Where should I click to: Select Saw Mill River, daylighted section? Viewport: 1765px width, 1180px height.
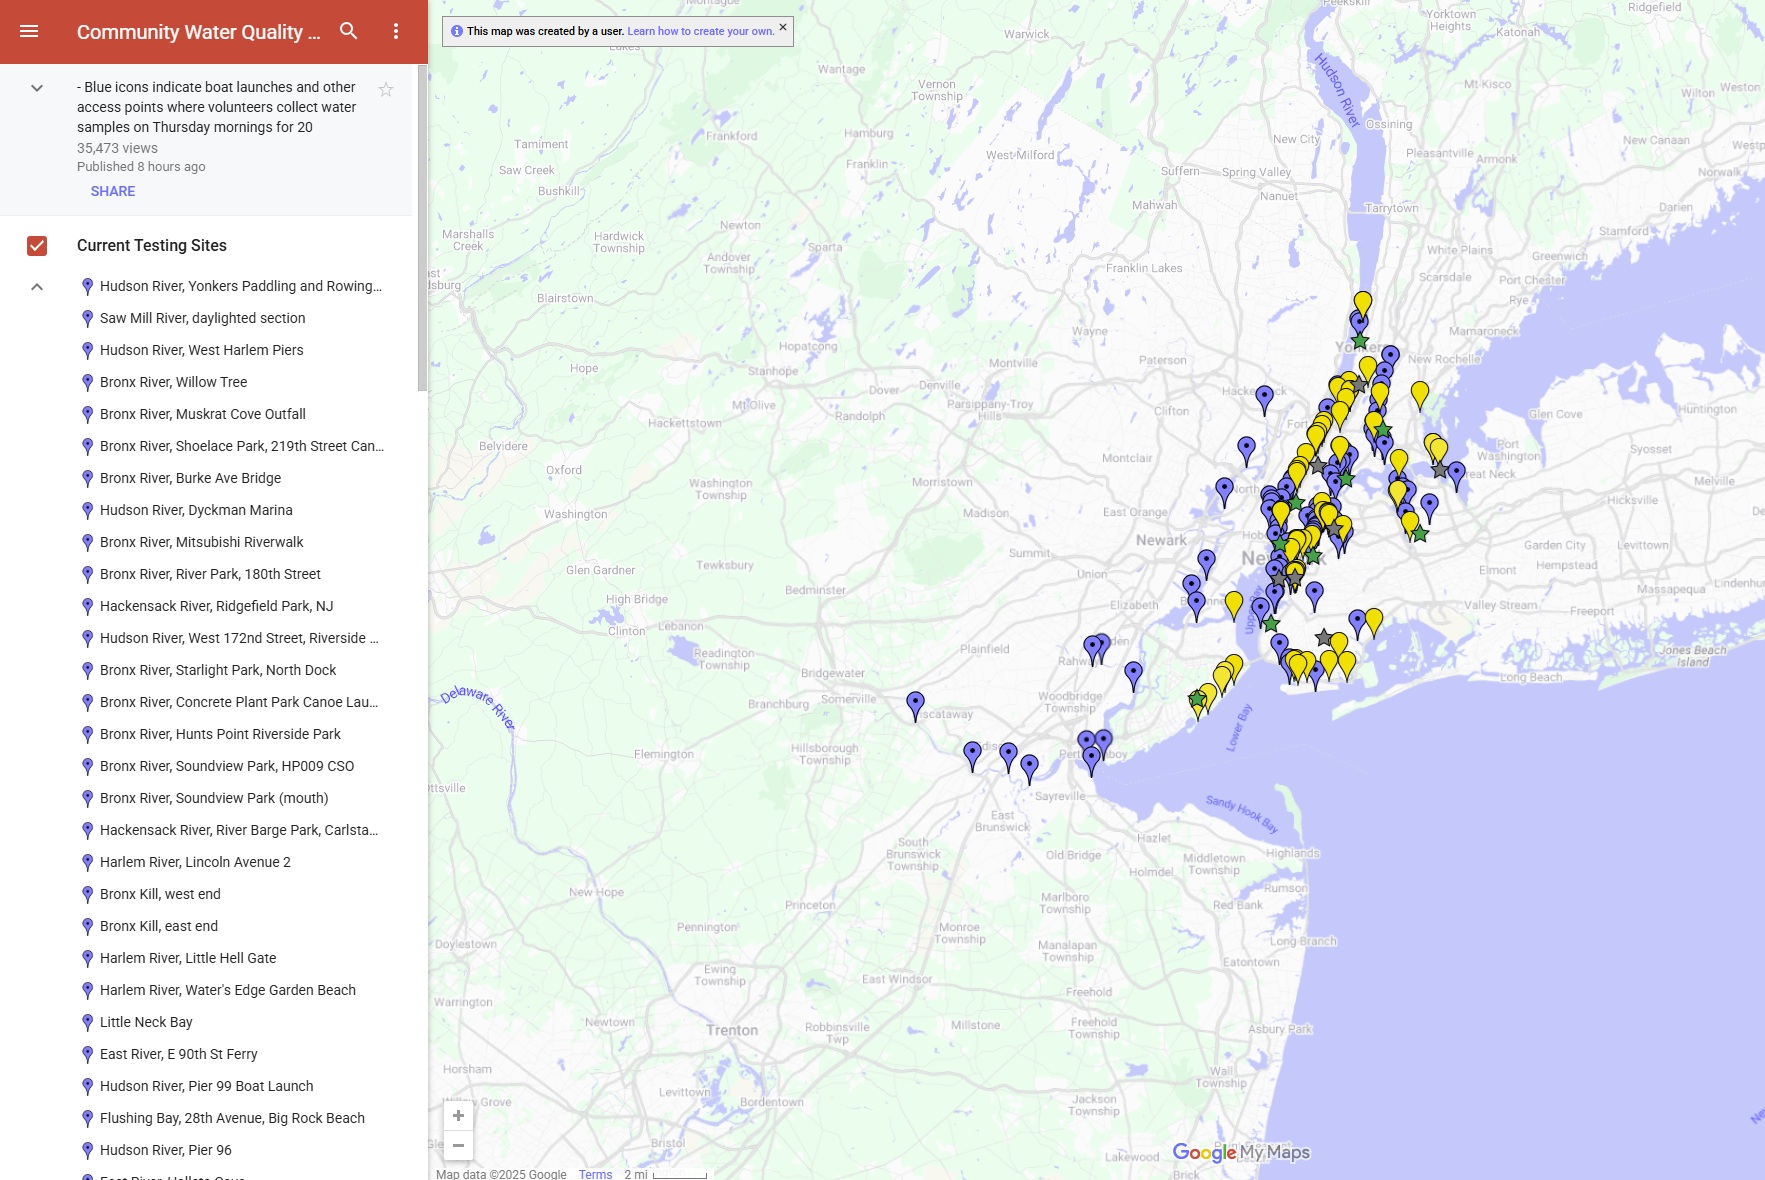(x=203, y=318)
